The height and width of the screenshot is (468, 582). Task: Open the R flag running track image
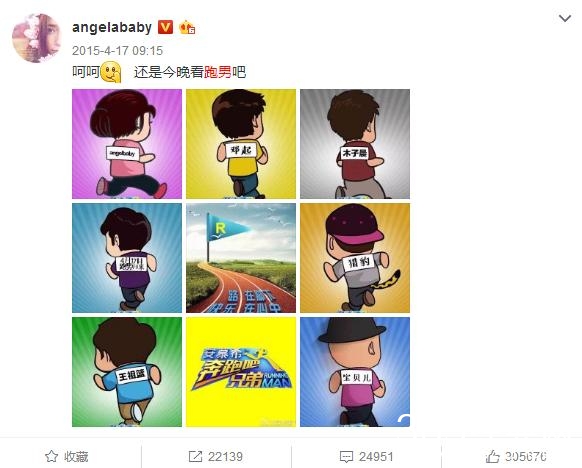[241, 258]
